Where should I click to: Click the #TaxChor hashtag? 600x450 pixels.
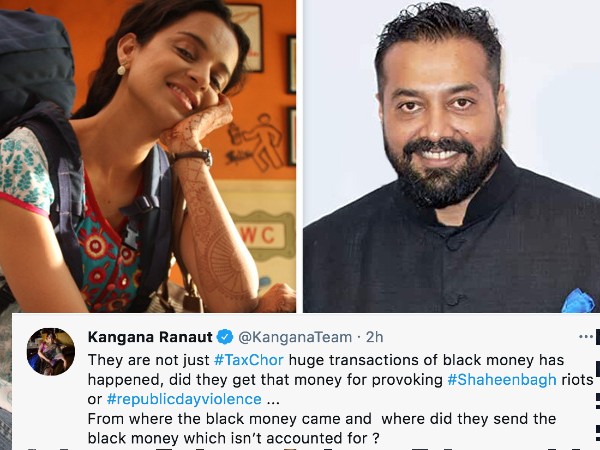click(249, 360)
